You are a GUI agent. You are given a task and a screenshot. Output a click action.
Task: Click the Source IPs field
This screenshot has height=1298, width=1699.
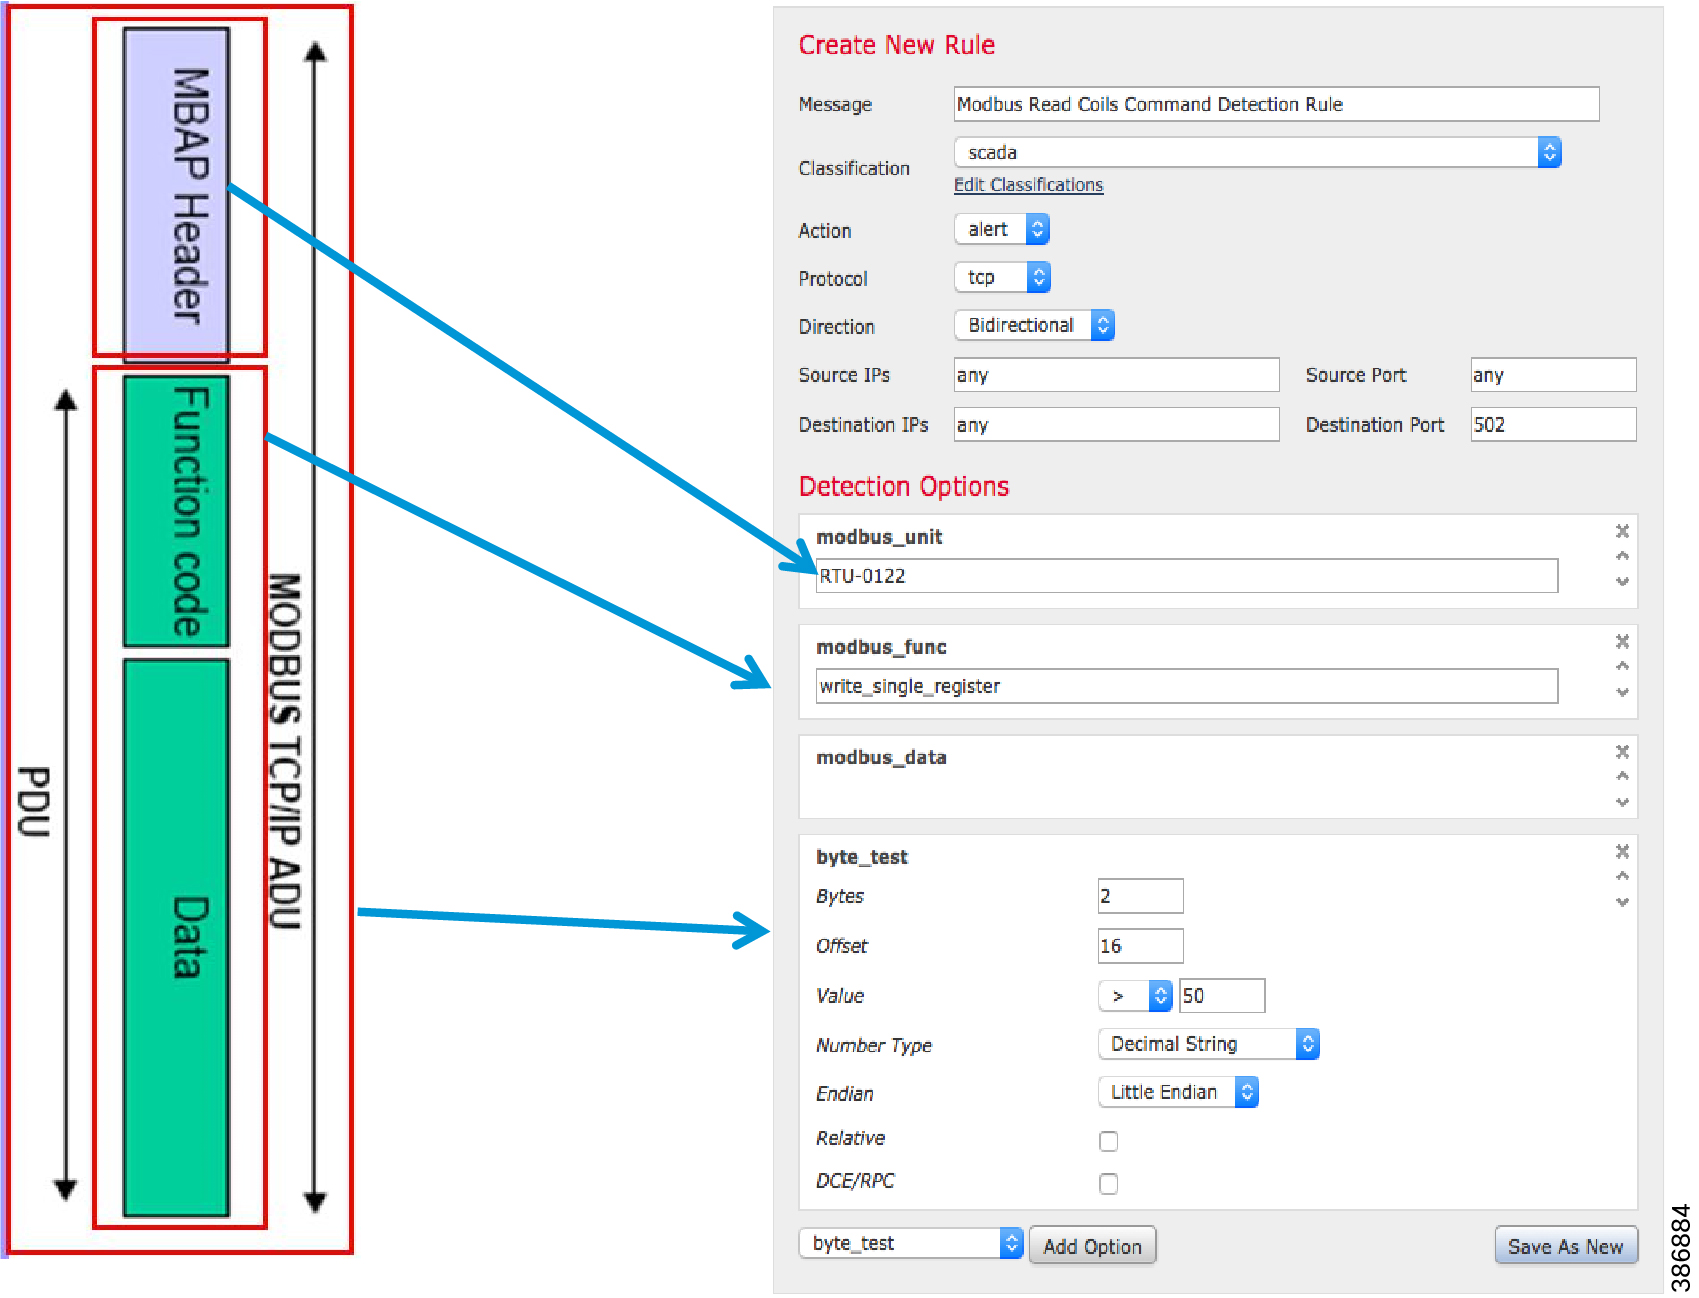pyautogui.click(x=1116, y=375)
